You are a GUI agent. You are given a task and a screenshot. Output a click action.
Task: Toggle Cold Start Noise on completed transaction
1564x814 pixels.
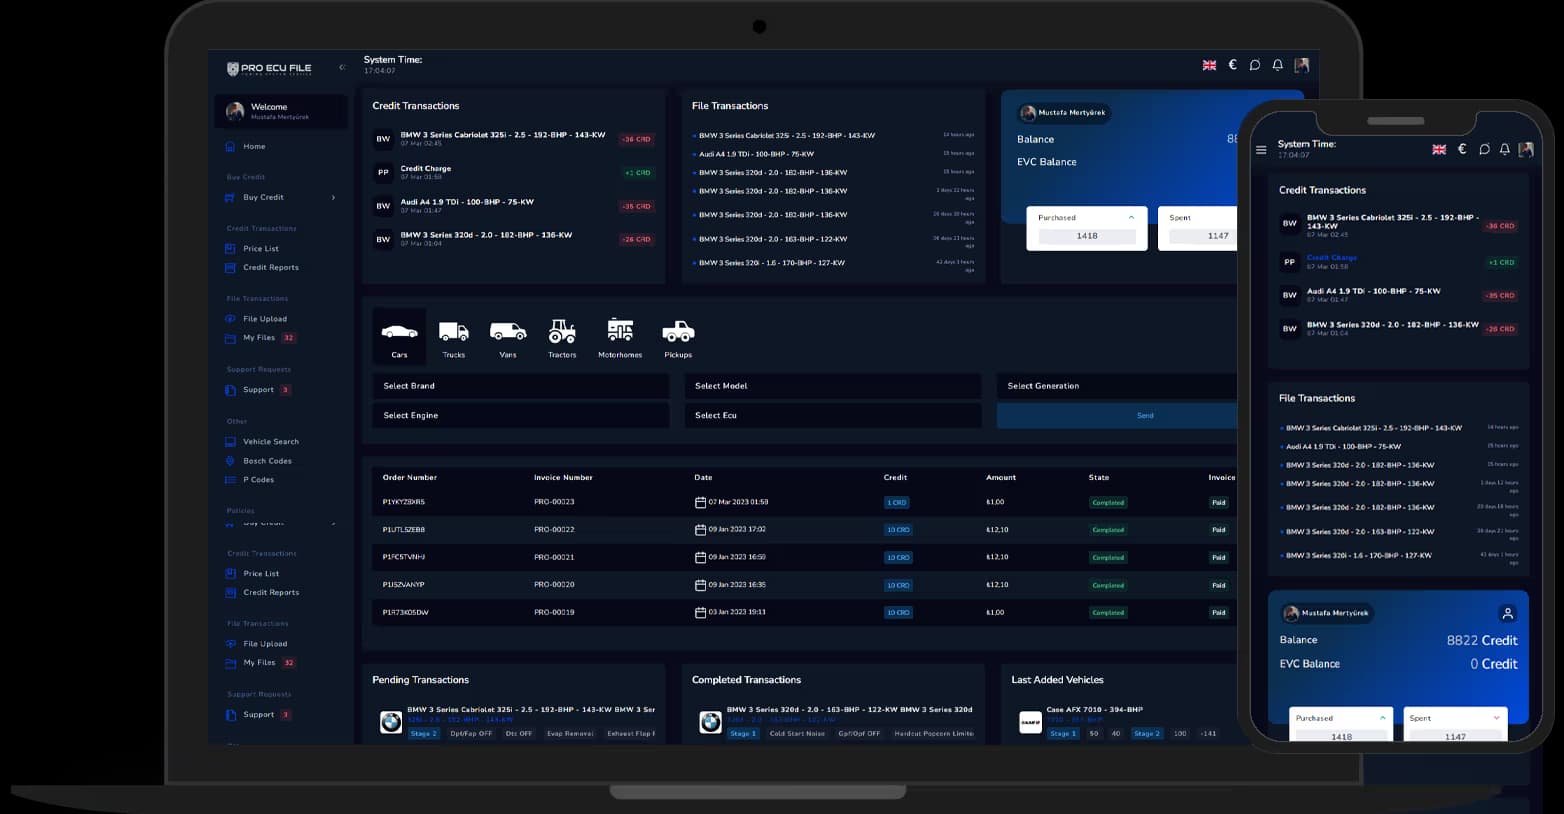pyautogui.click(x=797, y=733)
